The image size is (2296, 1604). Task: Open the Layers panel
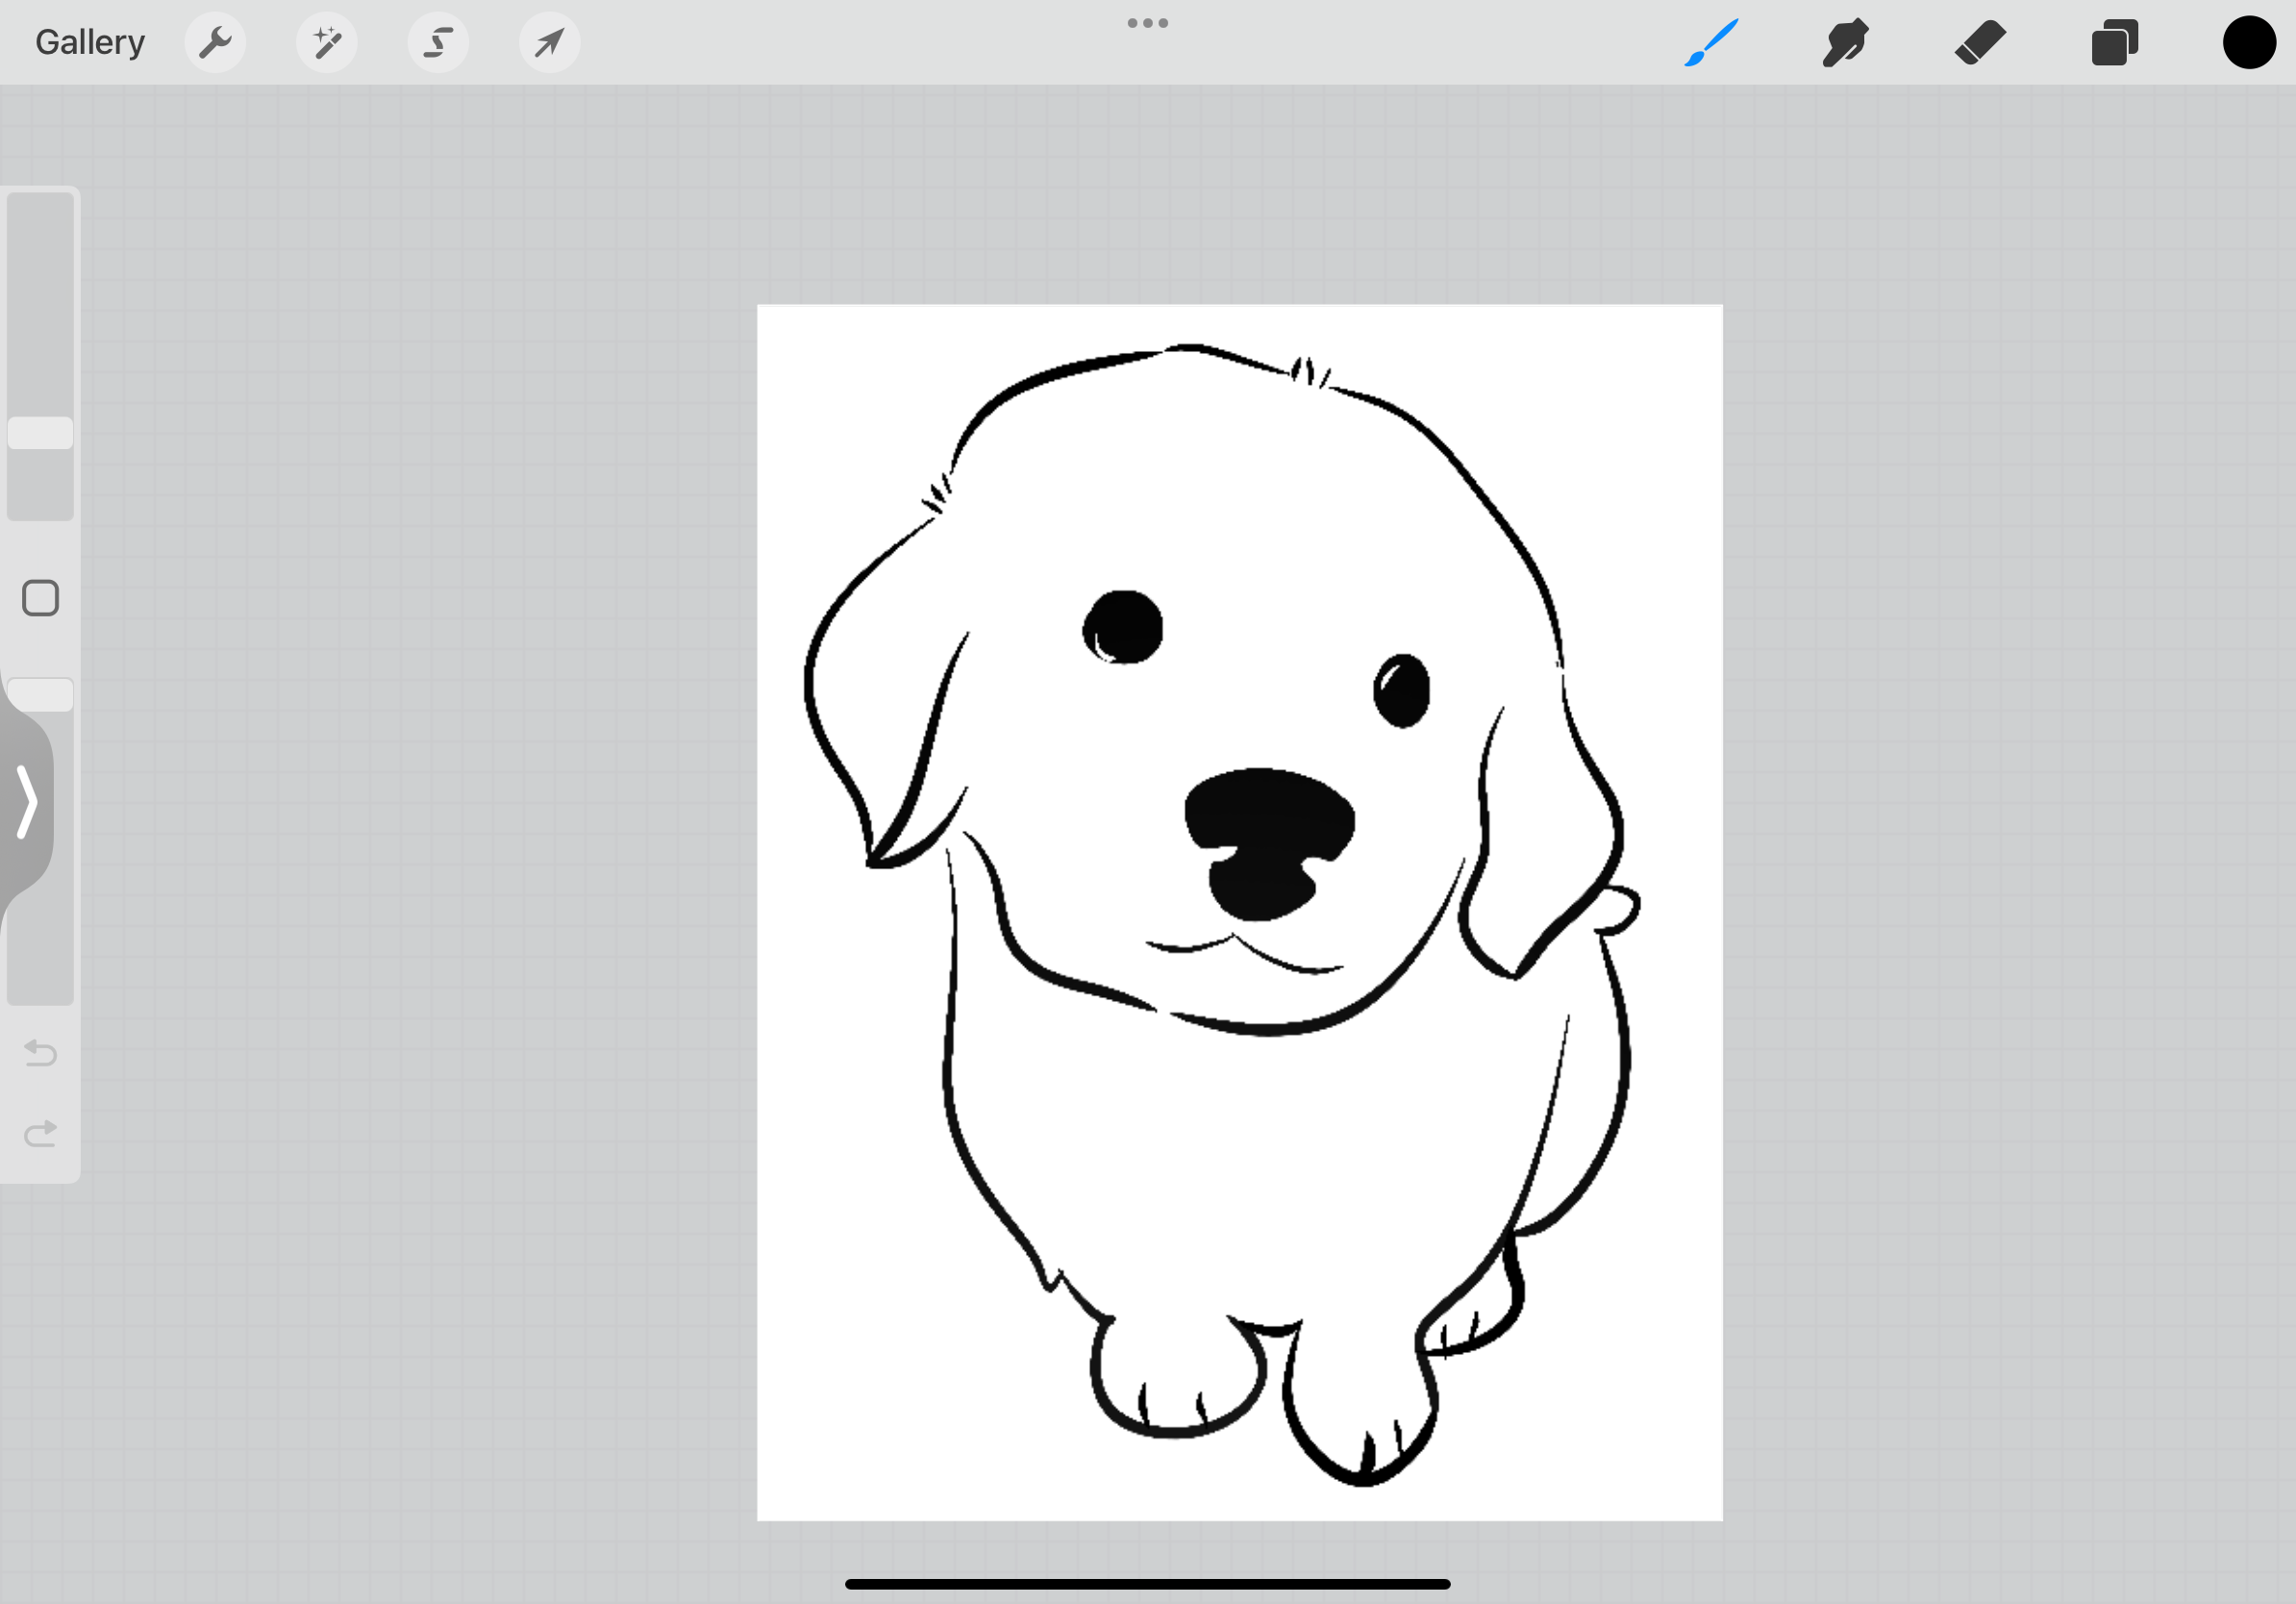click(2115, 42)
